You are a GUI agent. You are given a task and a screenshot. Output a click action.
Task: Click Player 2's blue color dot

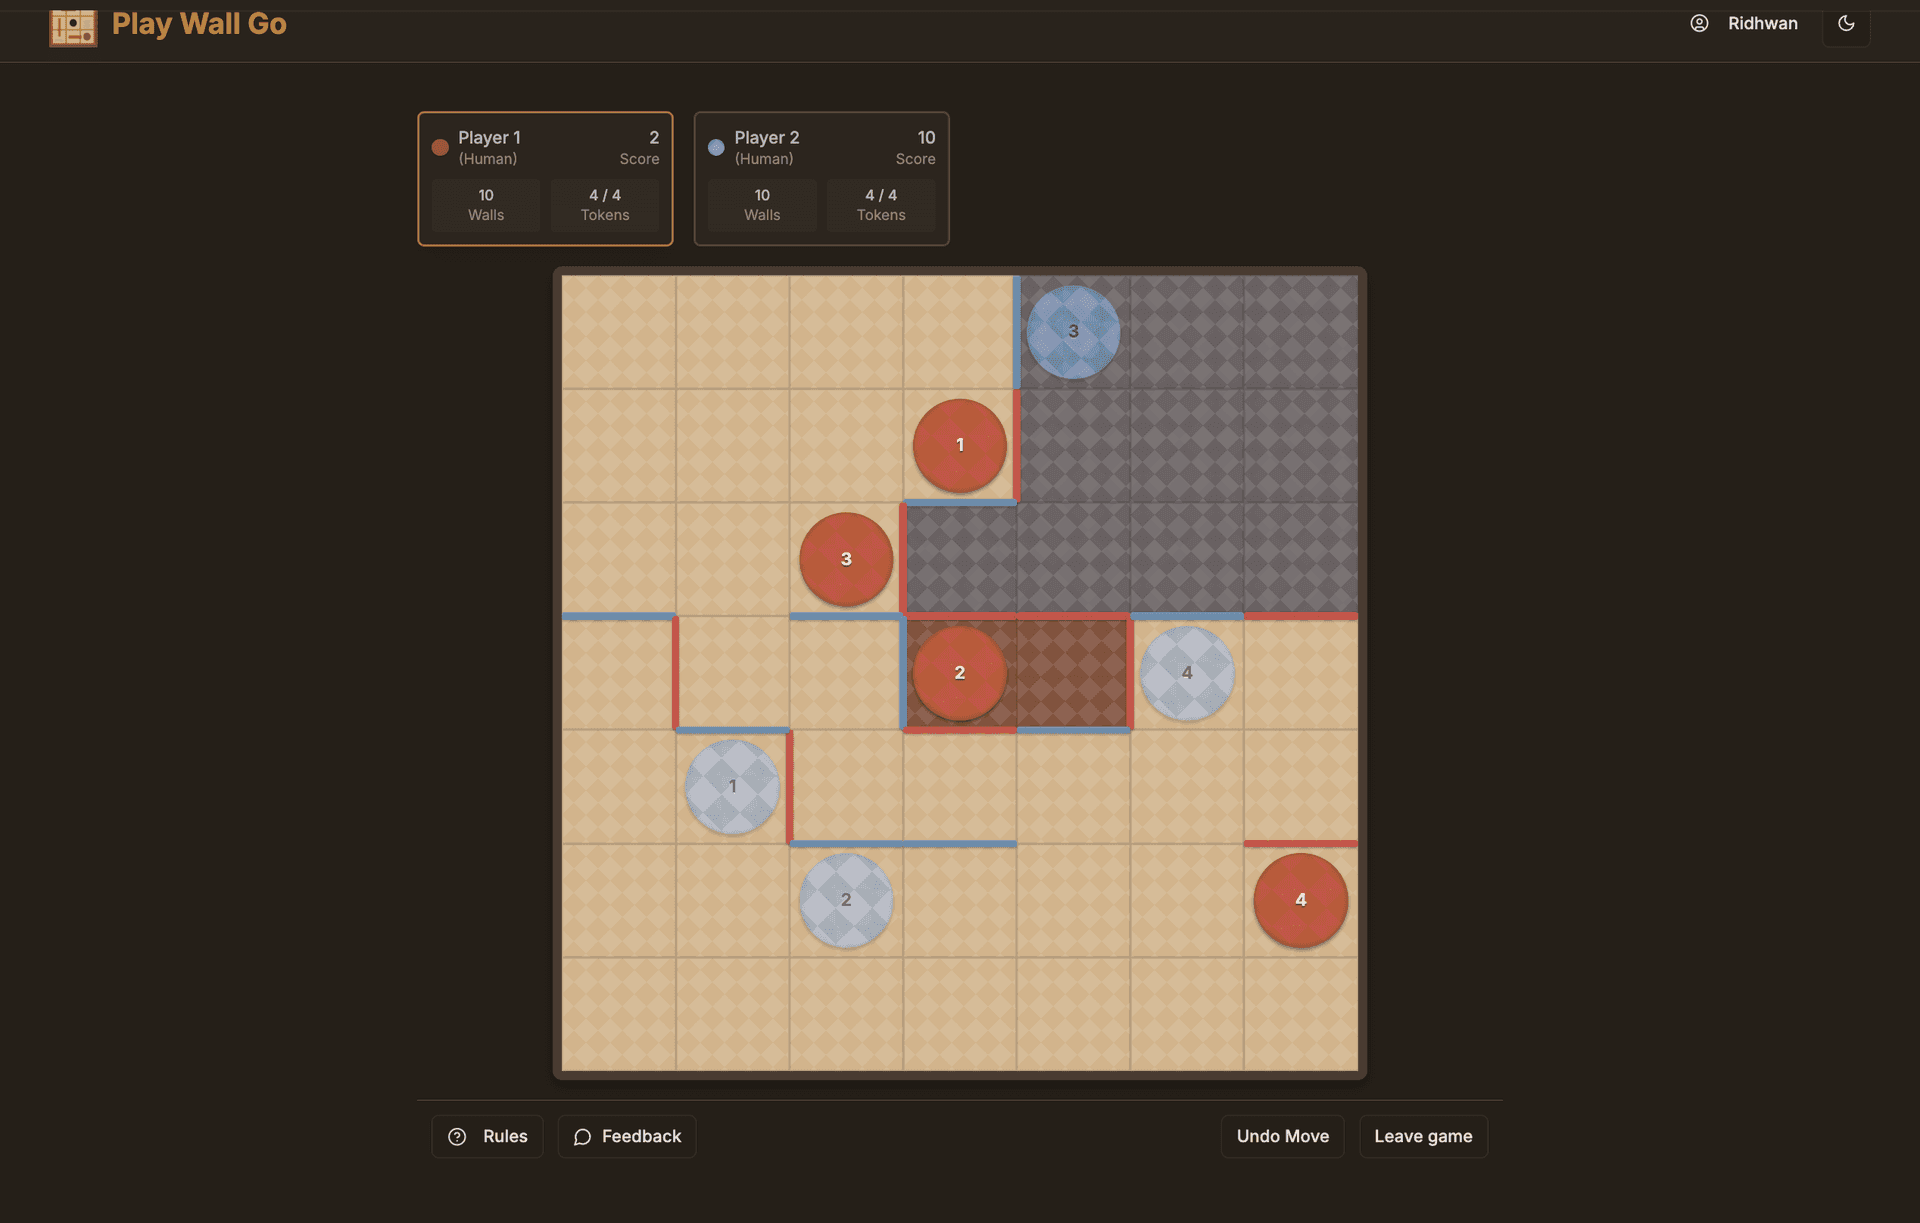pos(716,146)
